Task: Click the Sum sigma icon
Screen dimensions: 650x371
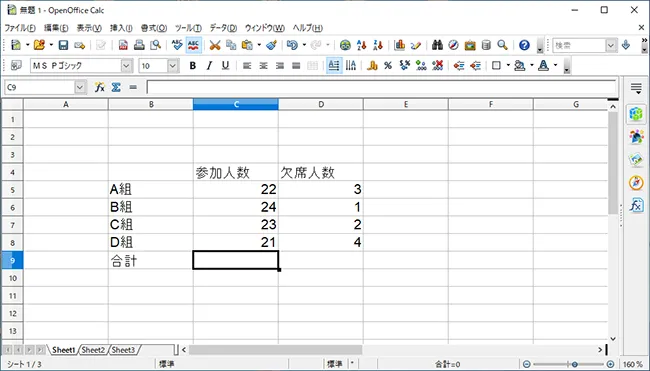Action: pos(116,87)
